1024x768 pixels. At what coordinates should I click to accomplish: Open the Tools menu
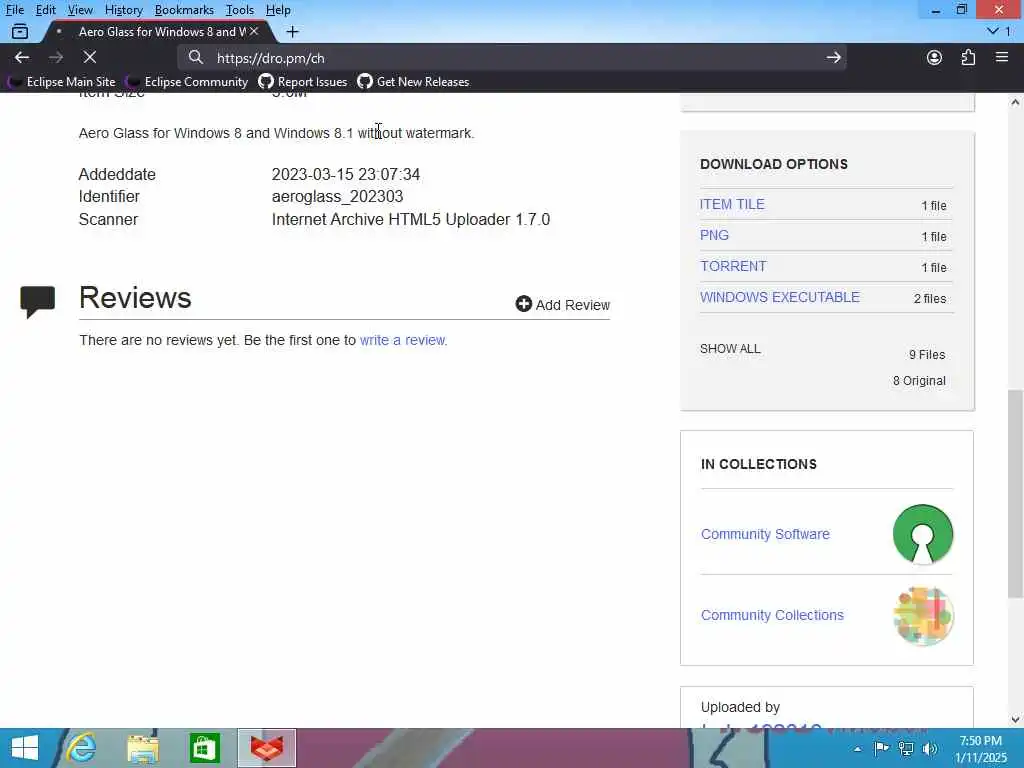(x=240, y=10)
